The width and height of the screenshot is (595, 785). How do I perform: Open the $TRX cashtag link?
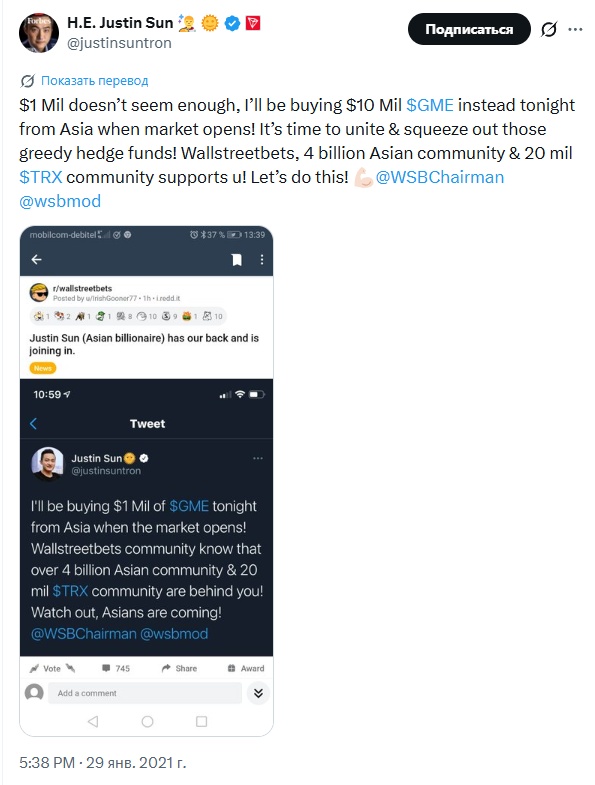(x=41, y=177)
